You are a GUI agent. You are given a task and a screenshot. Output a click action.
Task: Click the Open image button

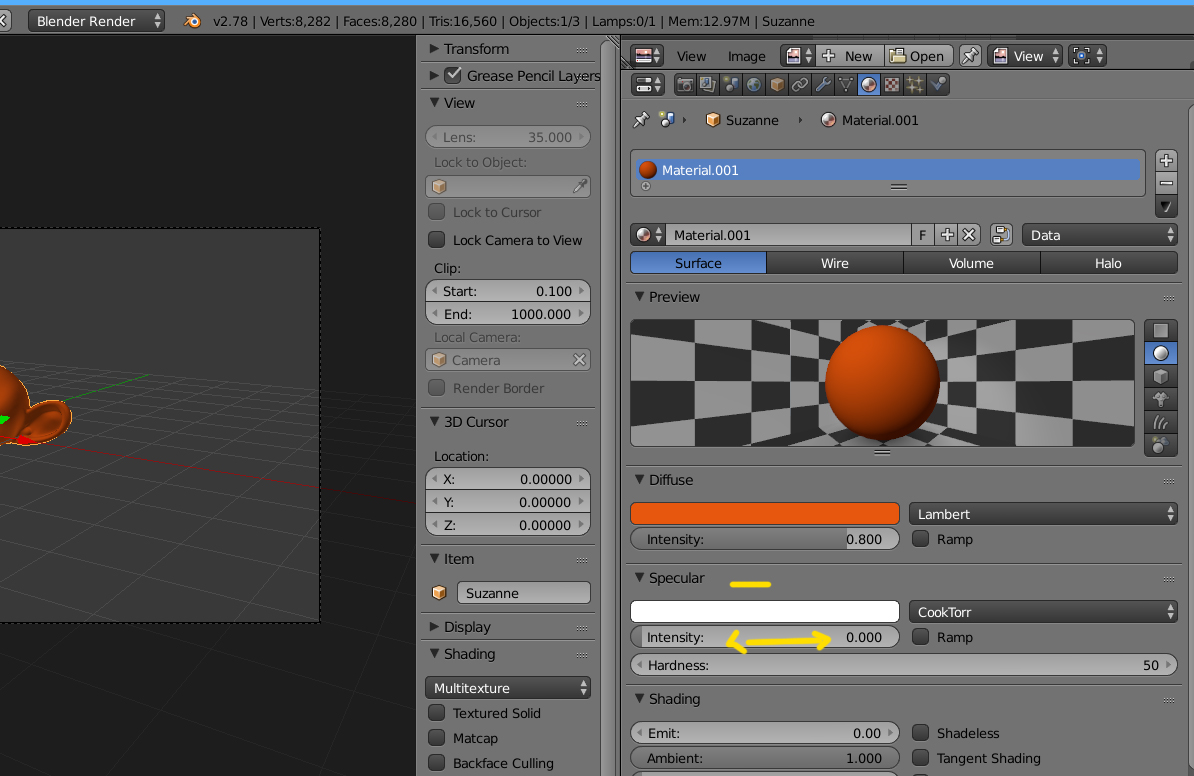pyautogui.click(x=916, y=56)
